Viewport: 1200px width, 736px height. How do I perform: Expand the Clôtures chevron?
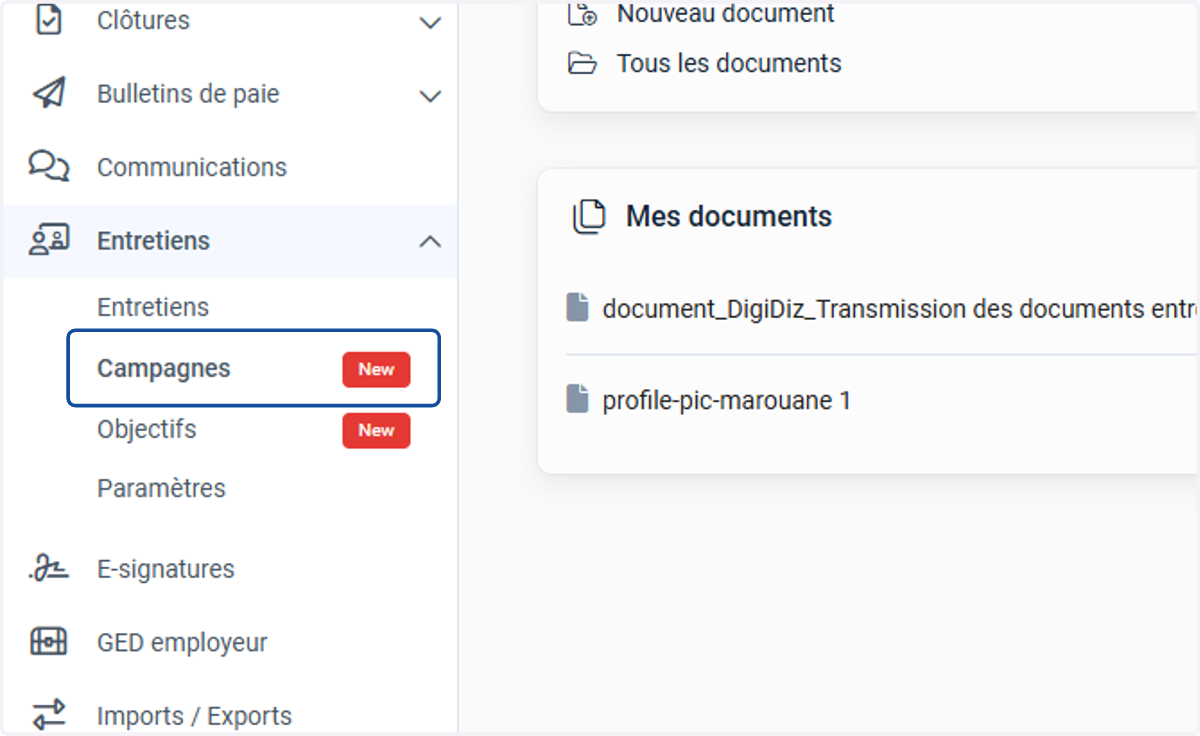[430, 22]
